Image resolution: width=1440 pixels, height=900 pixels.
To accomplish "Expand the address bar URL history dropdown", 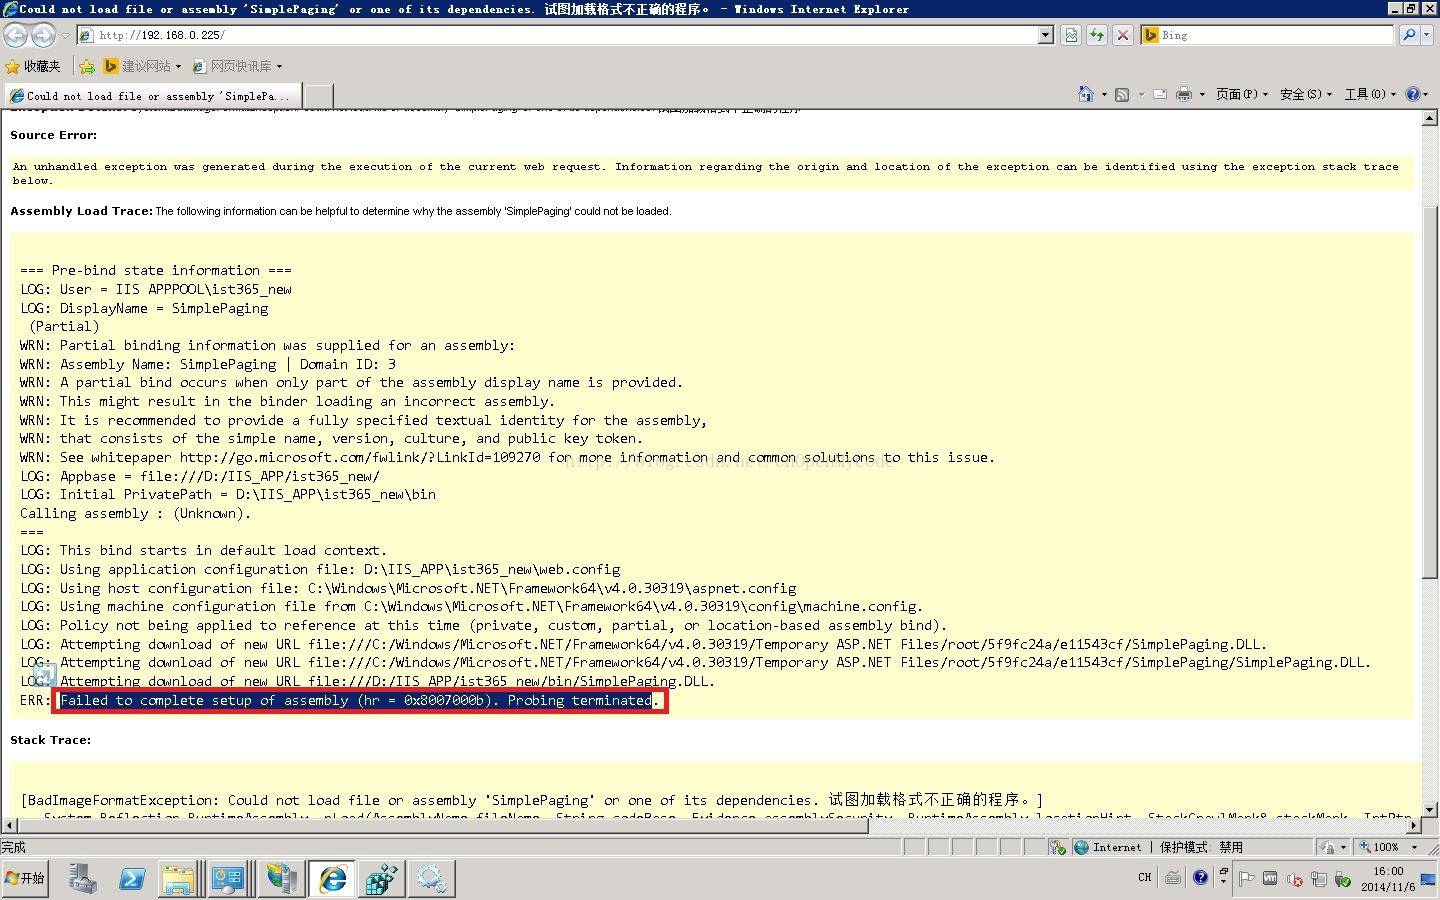I will 1046,35.
